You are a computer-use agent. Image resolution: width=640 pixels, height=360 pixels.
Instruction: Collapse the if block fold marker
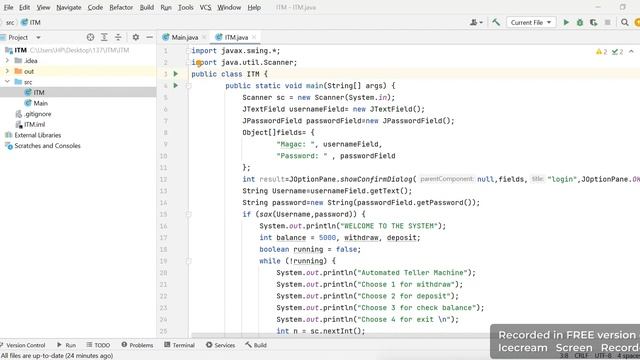click(189, 214)
